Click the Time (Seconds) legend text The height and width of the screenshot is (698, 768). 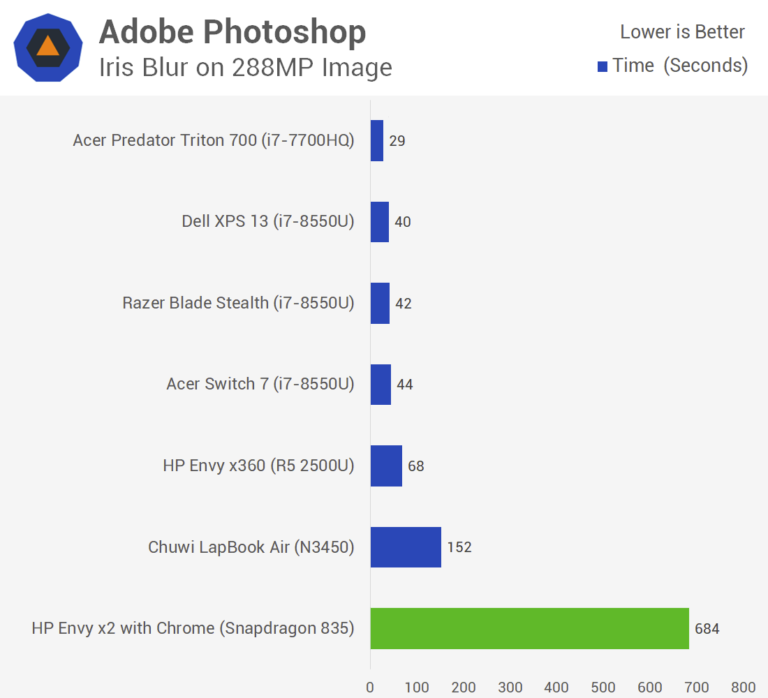coord(680,66)
